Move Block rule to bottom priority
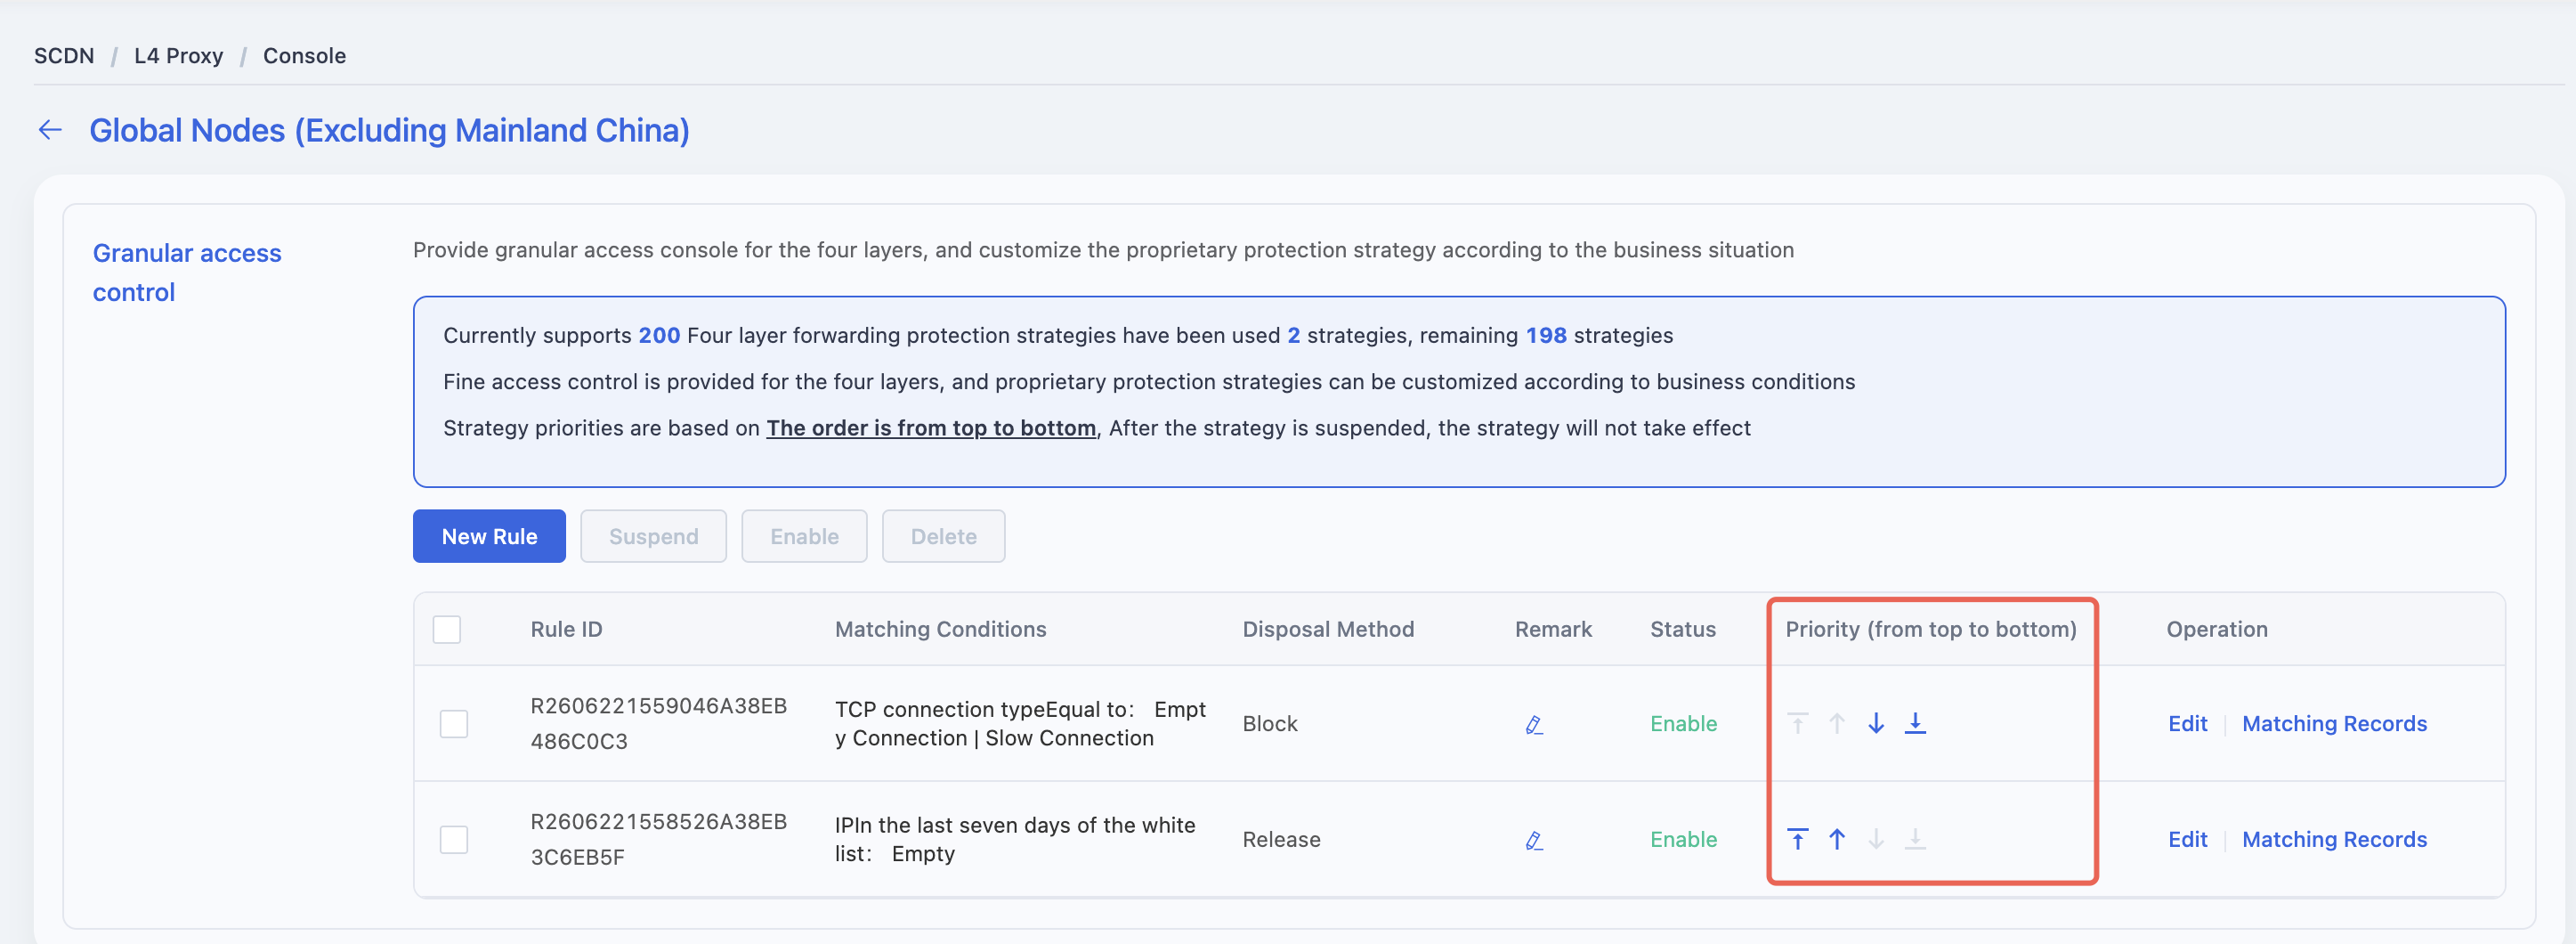The height and width of the screenshot is (944, 2576). [x=1914, y=723]
